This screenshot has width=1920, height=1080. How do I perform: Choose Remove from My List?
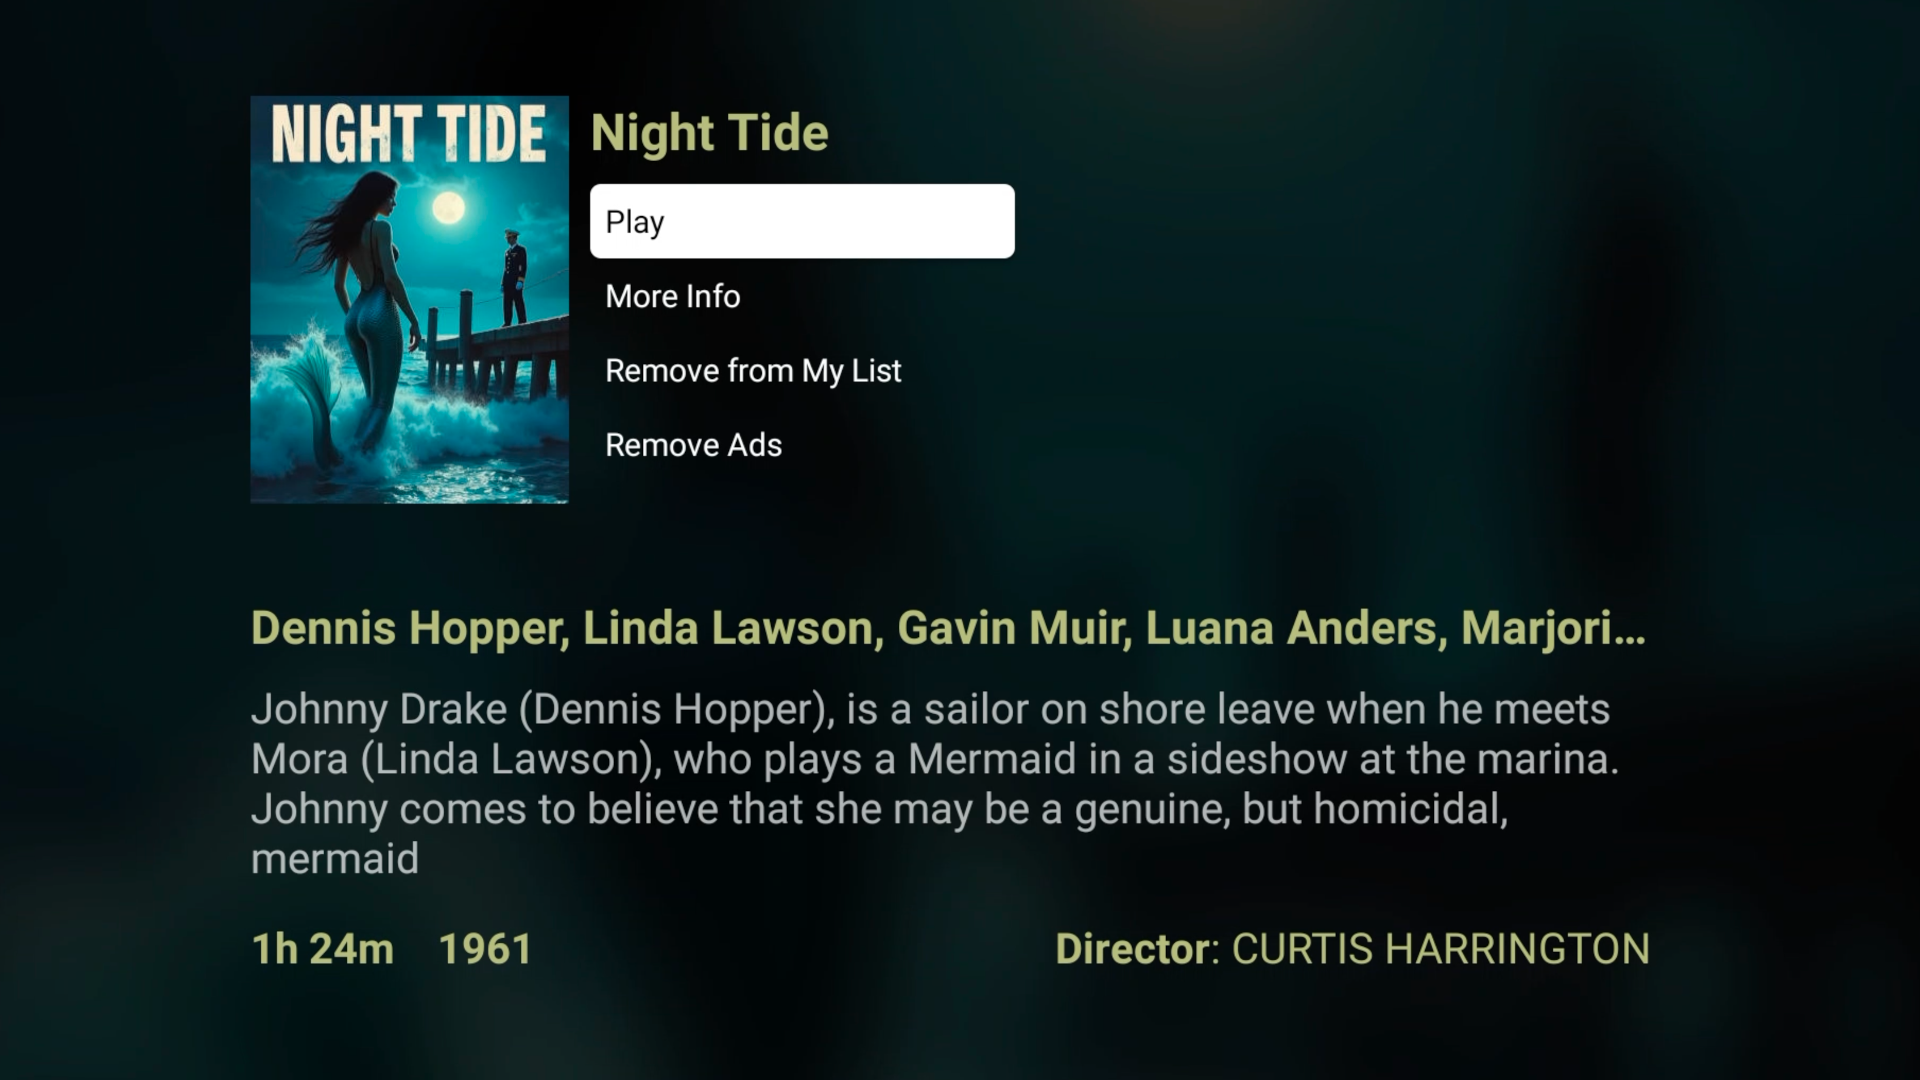pos(753,371)
